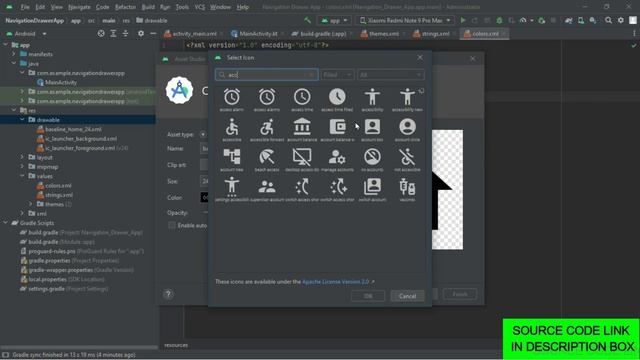The image size is (640, 360).
Task: Click the green Run app button
Action: 463,20
